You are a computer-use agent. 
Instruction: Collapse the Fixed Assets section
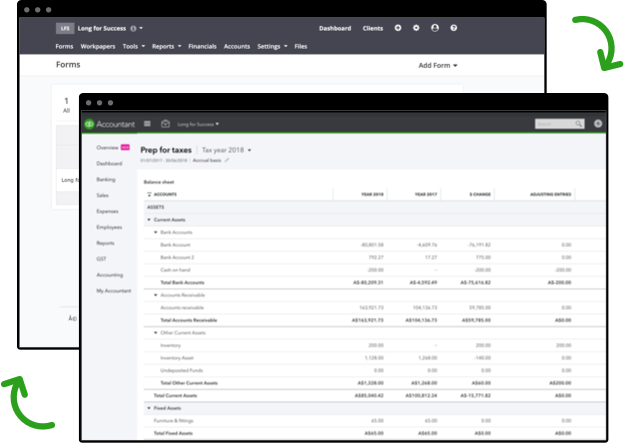[x=150, y=408]
